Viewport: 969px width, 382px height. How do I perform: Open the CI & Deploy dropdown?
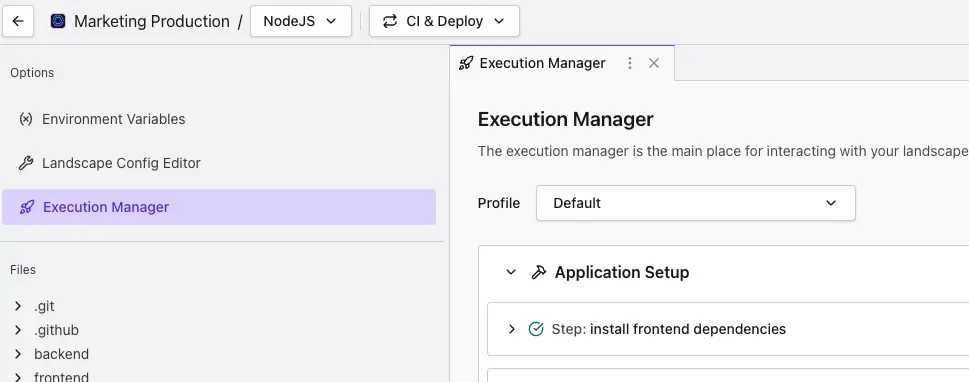(x=444, y=21)
